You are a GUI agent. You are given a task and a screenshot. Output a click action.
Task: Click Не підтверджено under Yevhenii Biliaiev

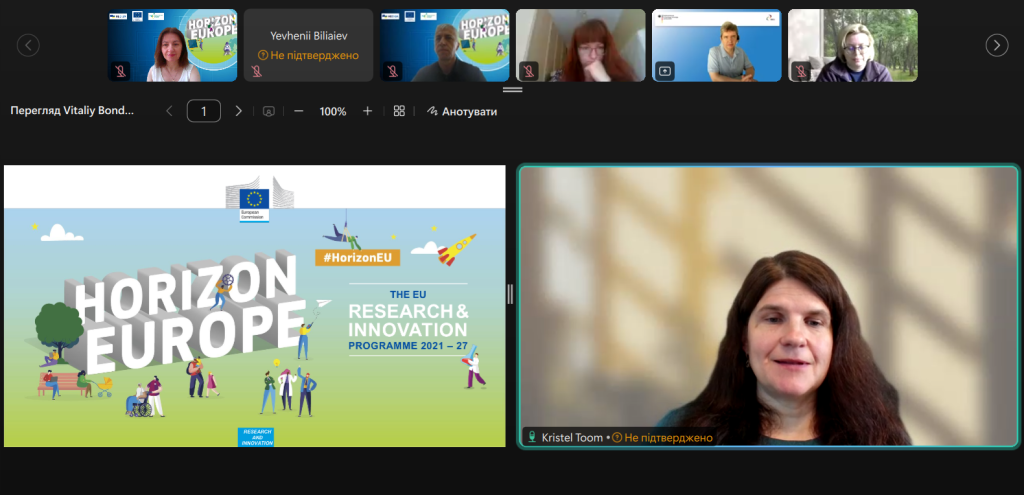308,56
